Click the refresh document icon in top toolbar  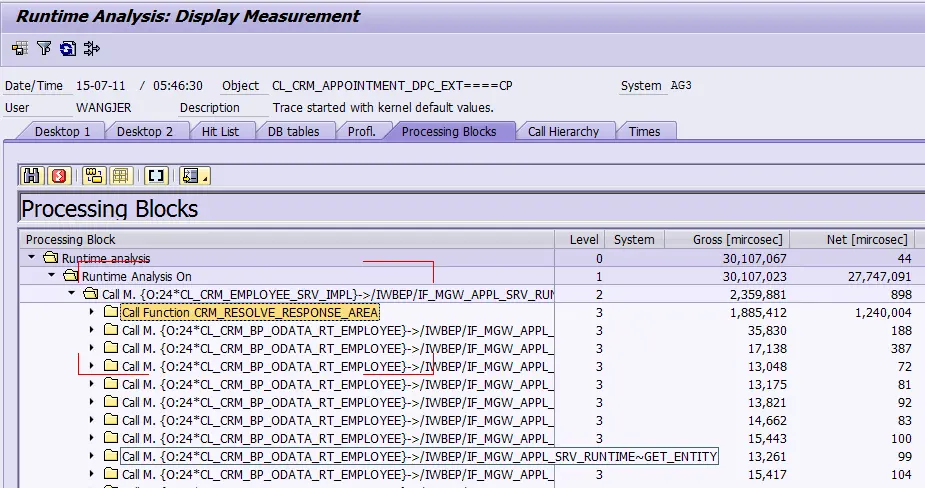pos(68,48)
